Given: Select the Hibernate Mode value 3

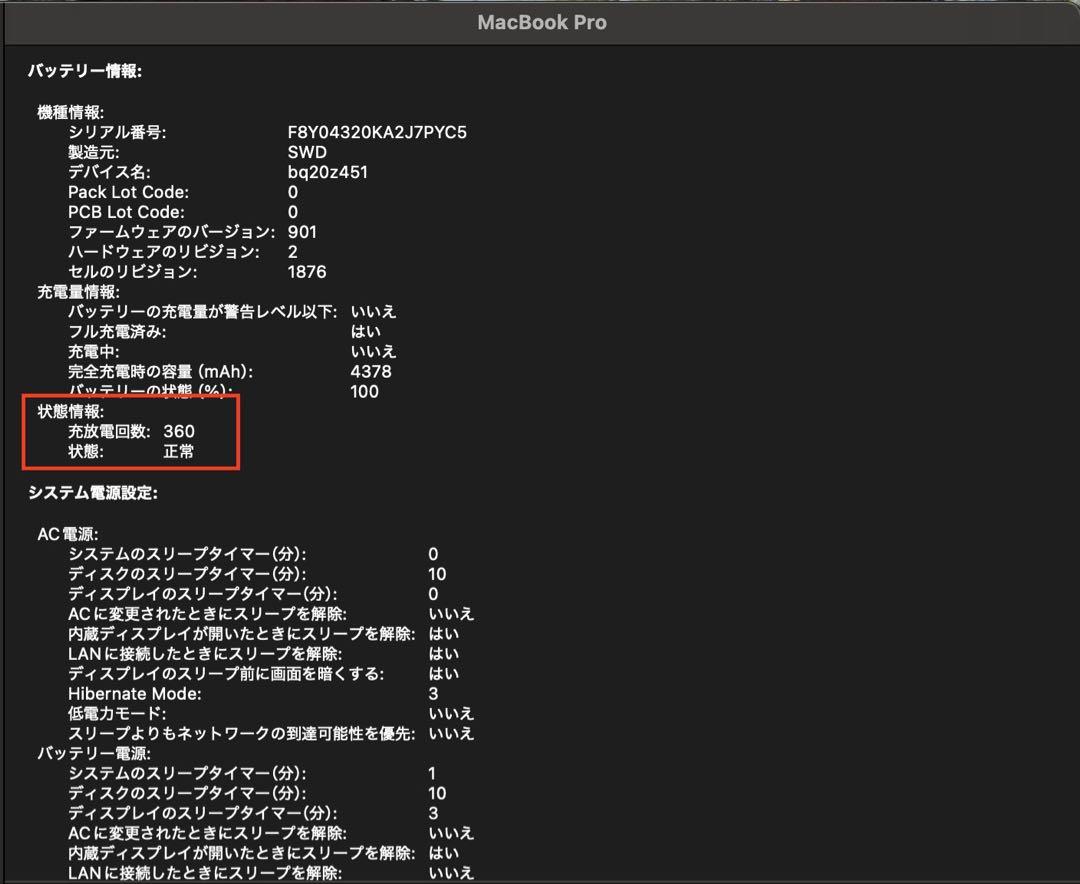Looking at the screenshot, I should point(433,695).
